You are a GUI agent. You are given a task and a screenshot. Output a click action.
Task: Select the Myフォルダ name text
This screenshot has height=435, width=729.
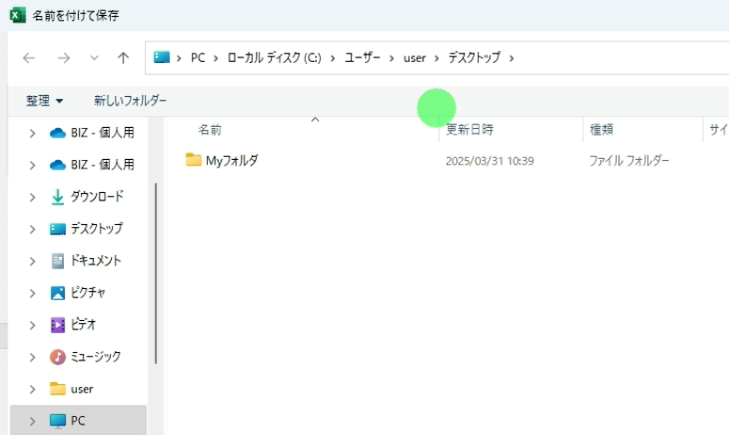pyautogui.click(x=232, y=161)
